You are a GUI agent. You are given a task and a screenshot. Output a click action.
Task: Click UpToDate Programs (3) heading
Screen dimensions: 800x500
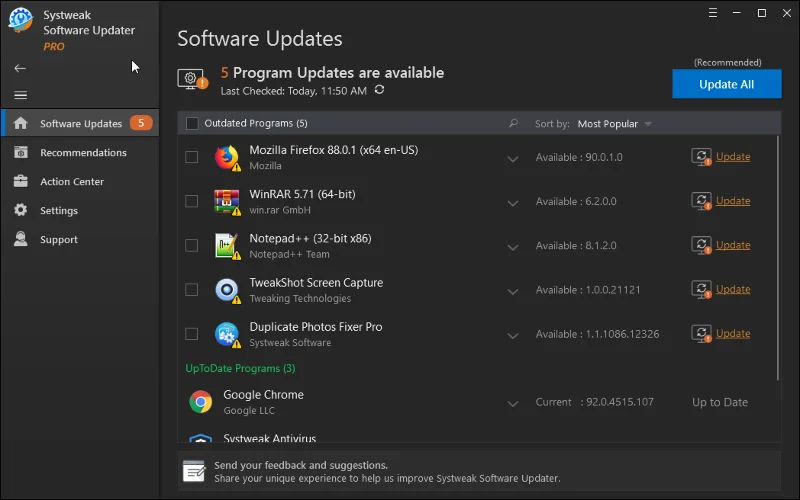[x=240, y=368]
